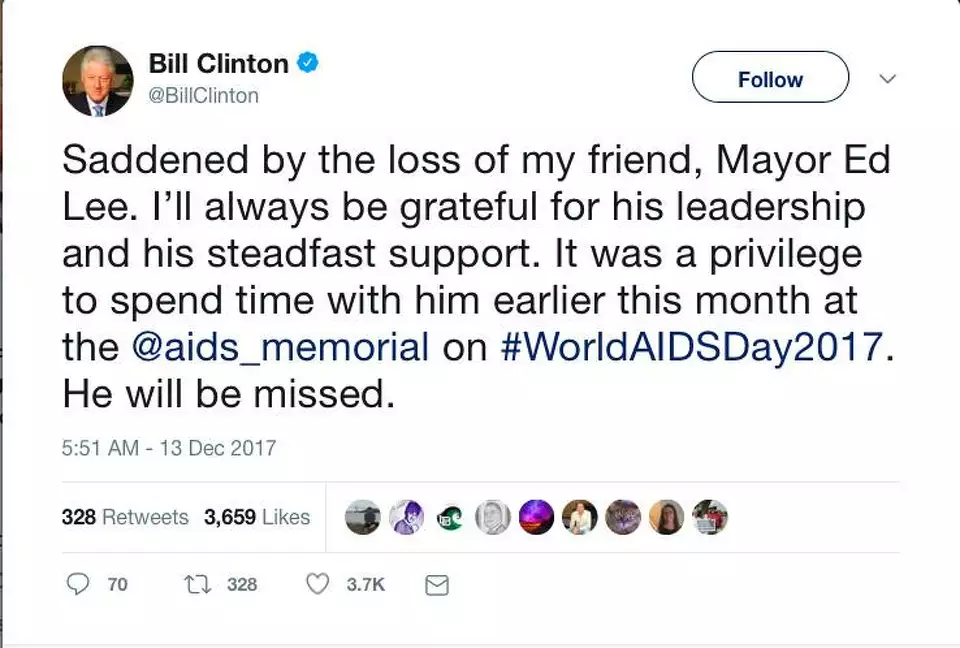Open the @aids_memorial mention link
The width and height of the screenshot is (960, 648).
pos(280,346)
